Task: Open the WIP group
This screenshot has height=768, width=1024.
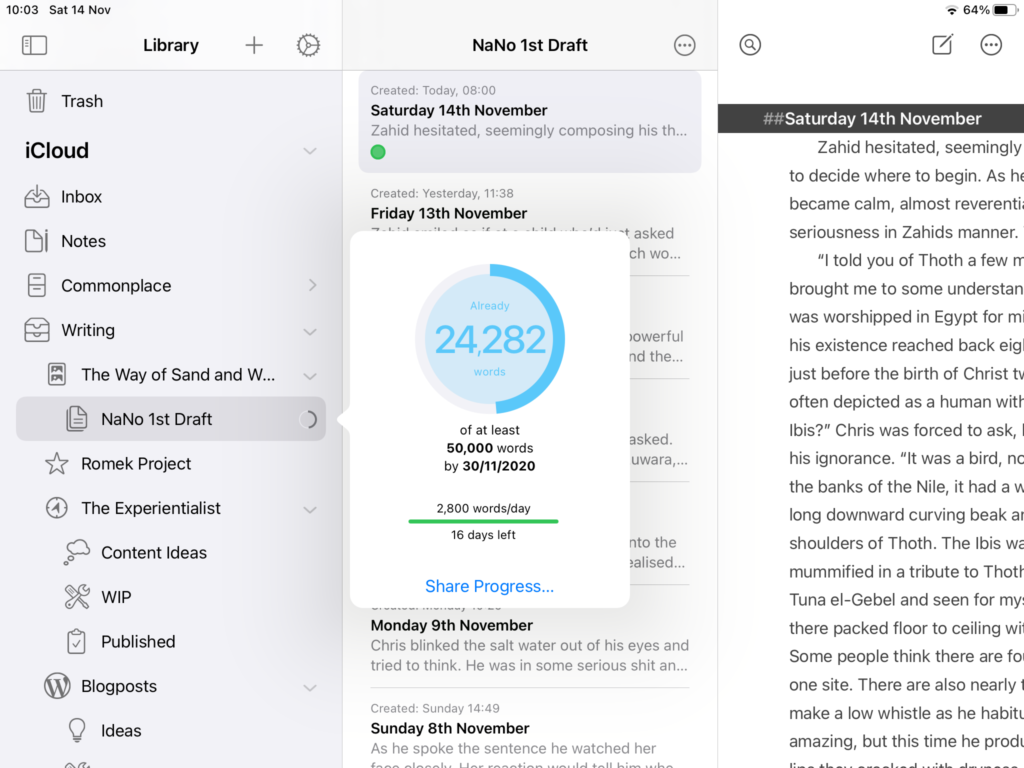Action: pyautogui.click(x=171, y=597)
